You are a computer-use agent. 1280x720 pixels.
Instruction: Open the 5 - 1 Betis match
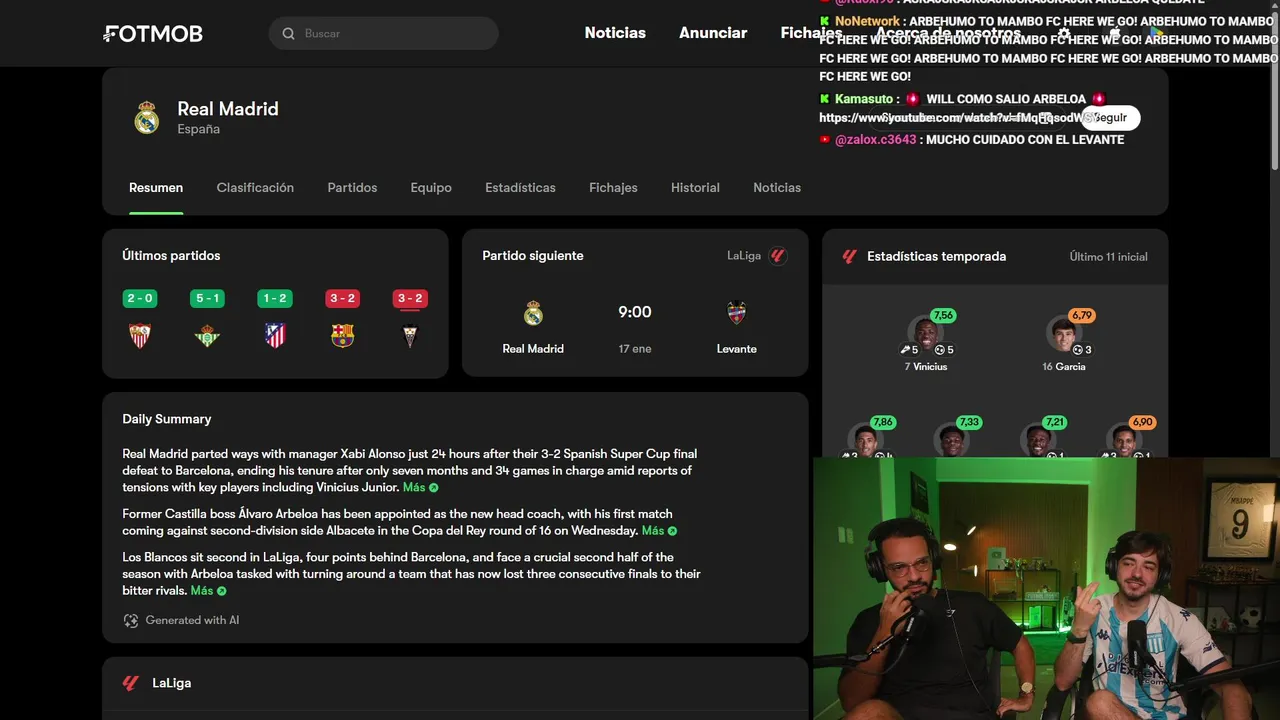(207, 319)
